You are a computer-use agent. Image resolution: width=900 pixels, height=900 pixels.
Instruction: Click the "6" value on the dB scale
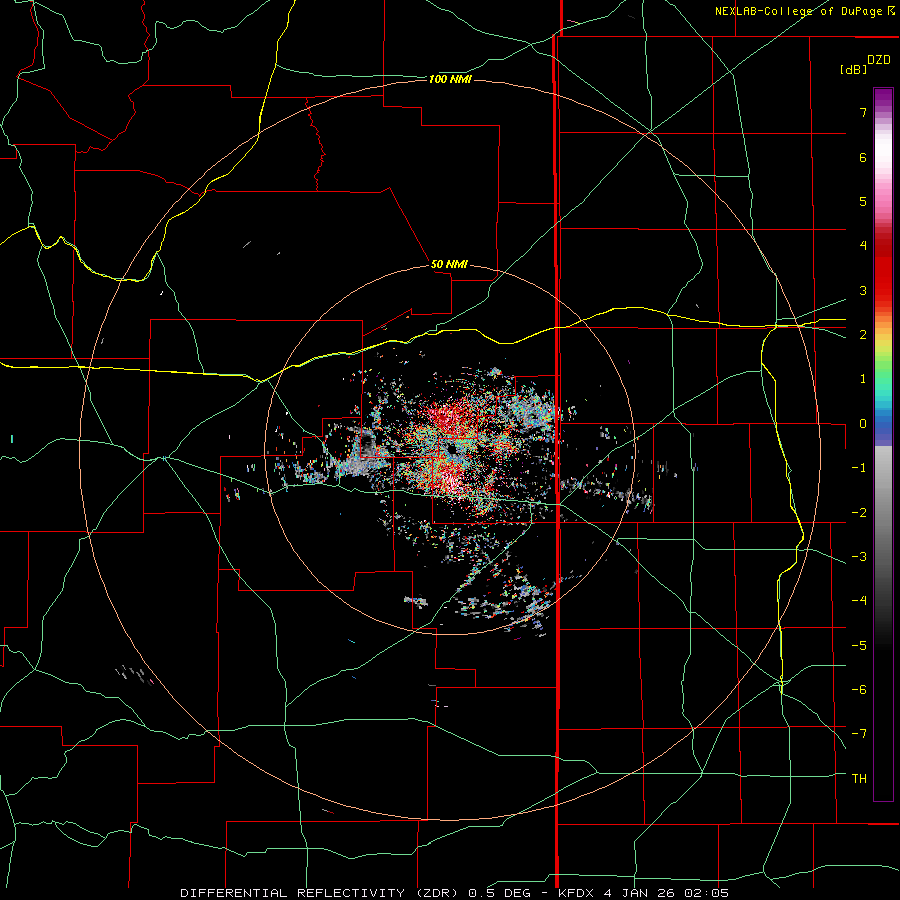click(863, 157)
